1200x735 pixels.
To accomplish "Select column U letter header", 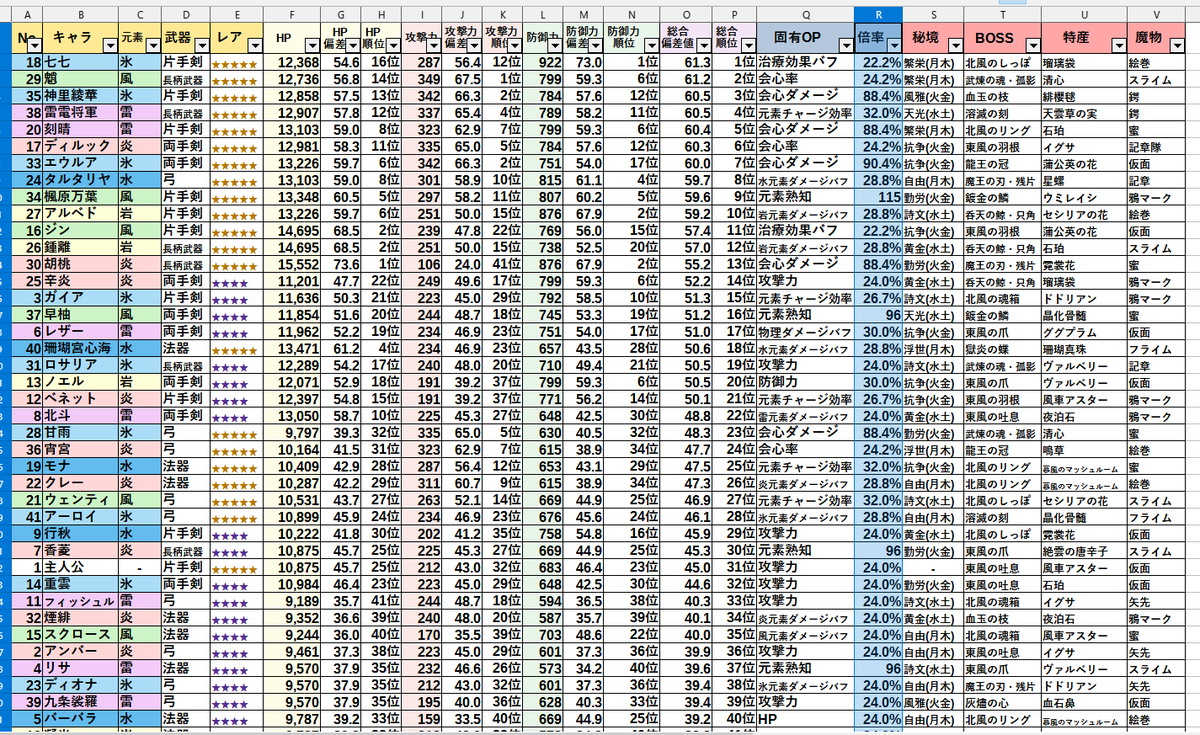I will (1083, 15).
